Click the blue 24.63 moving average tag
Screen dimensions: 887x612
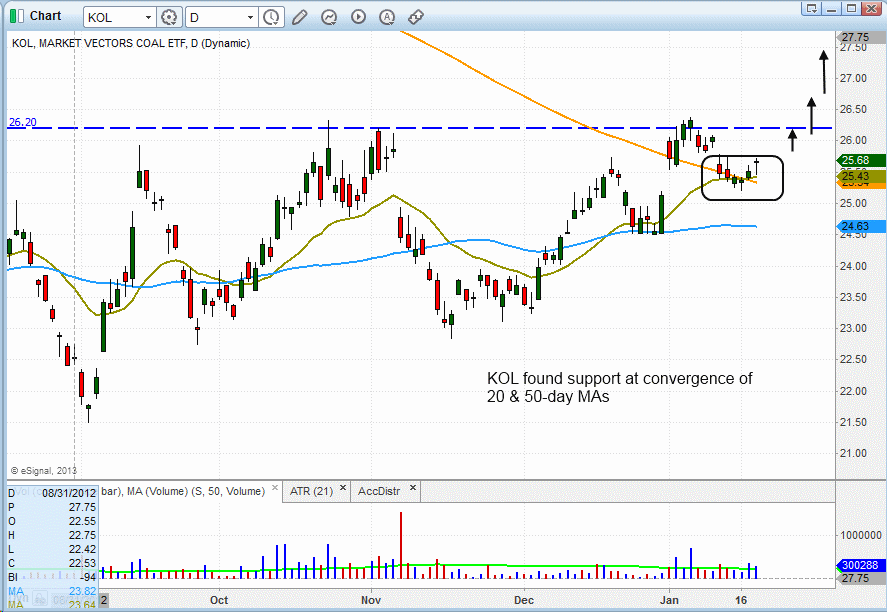tap(860, 226)
